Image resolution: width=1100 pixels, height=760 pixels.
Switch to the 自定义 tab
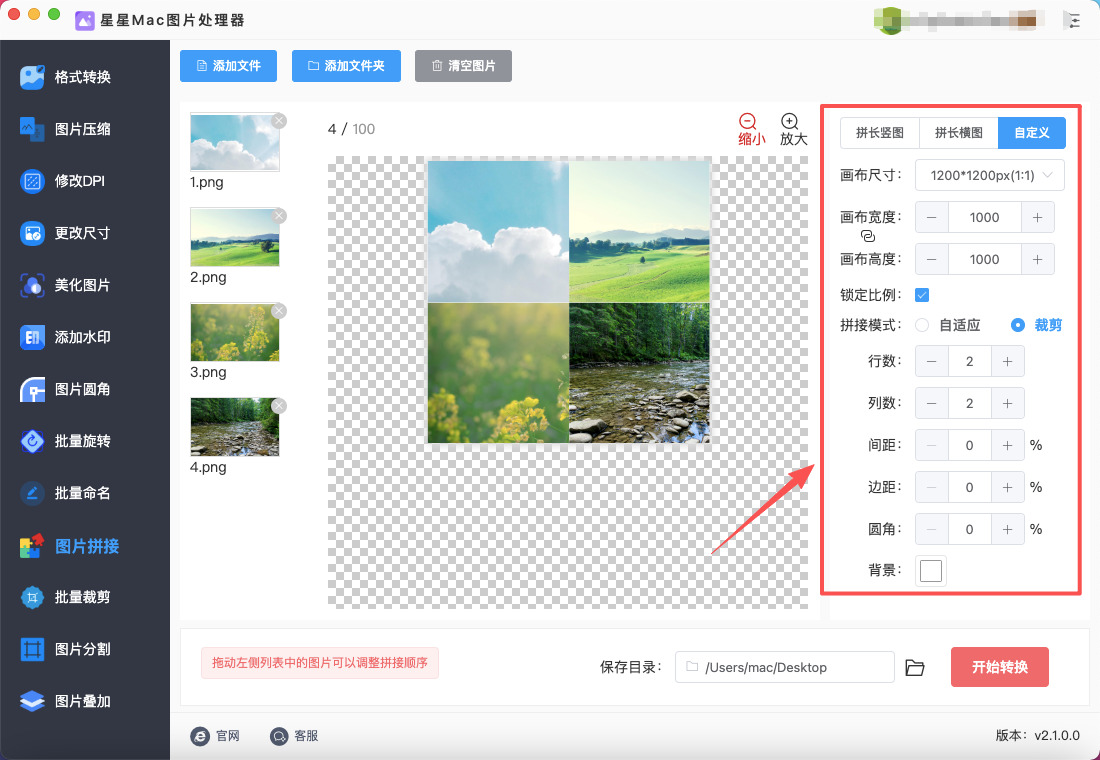coord(1032,133)
